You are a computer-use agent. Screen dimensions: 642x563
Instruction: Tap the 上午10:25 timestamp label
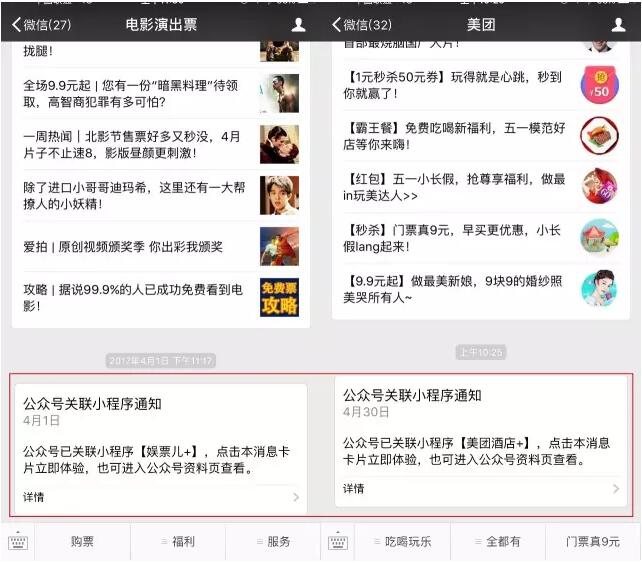(x=481, y=352)
